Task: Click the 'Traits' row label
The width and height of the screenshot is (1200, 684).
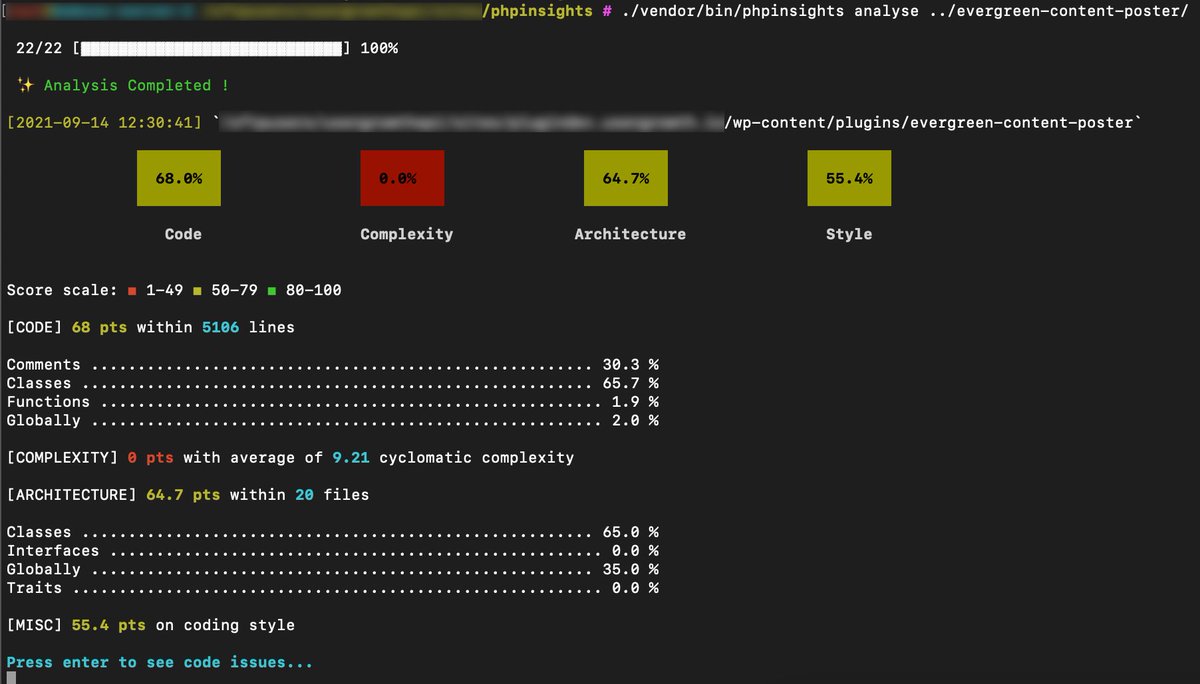Action: point(35,588)
